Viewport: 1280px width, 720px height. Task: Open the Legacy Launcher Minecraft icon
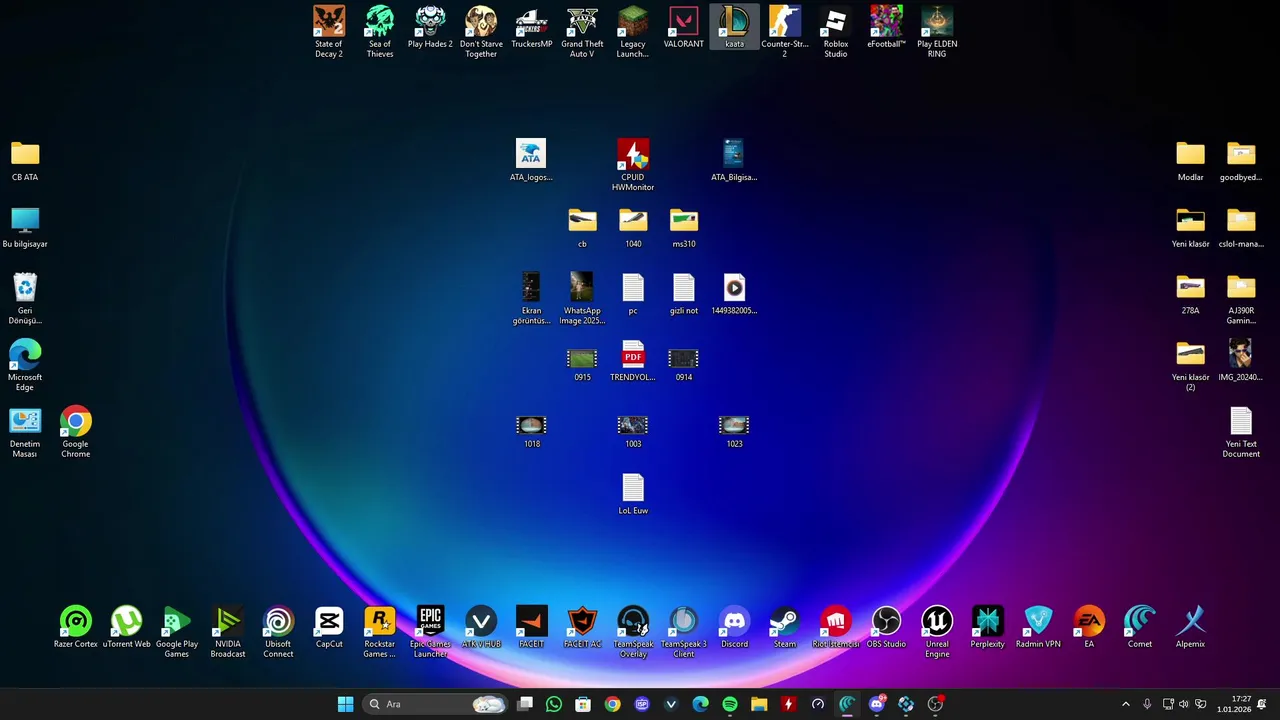pyautogui.click(x=633, y=32)
